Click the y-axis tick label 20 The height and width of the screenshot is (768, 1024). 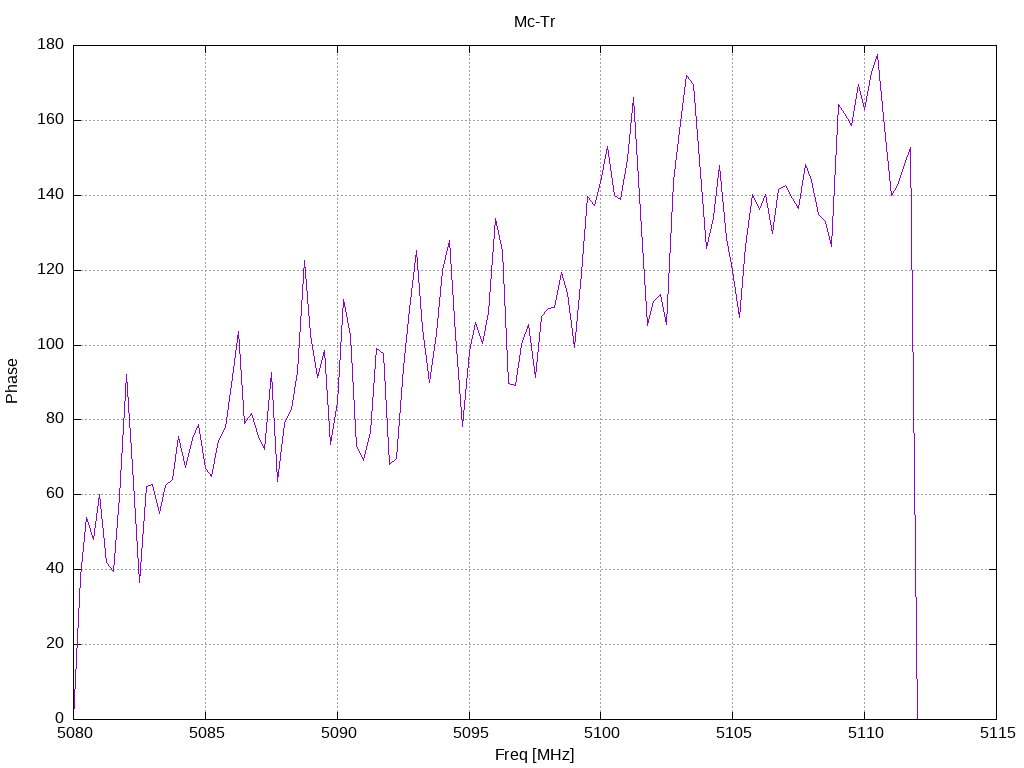(55, 643)
